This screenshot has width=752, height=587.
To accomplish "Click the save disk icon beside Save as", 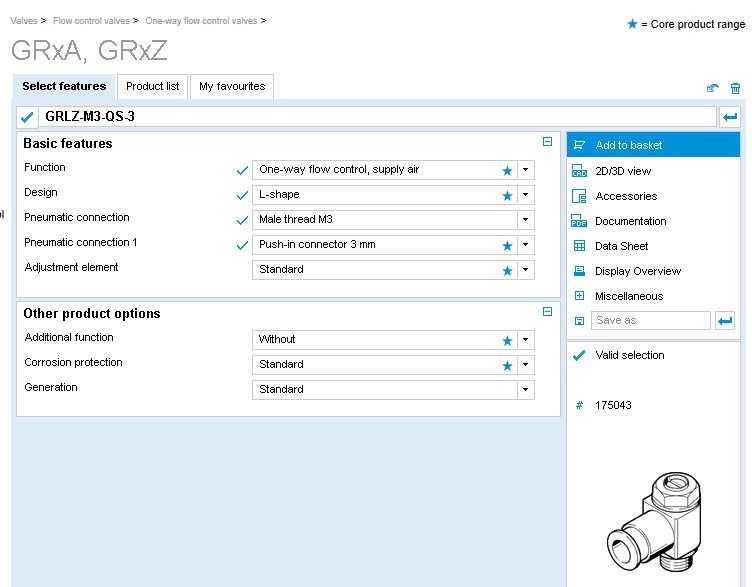I will click(579, 321).
